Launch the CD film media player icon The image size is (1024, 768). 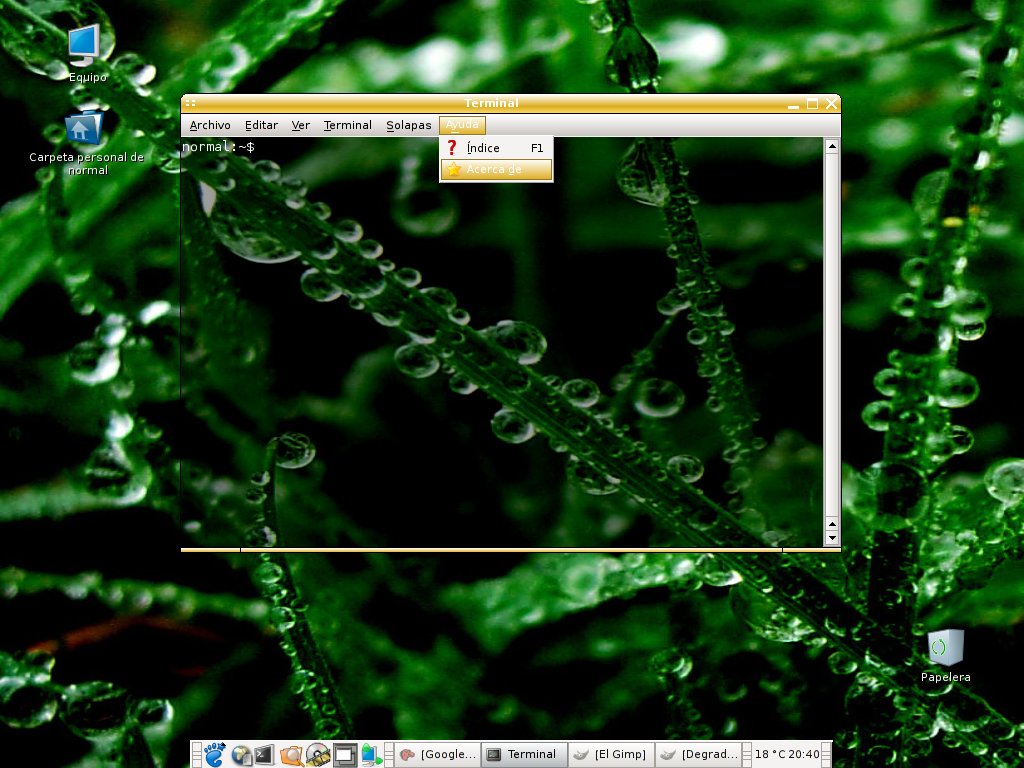pos(318,755)
